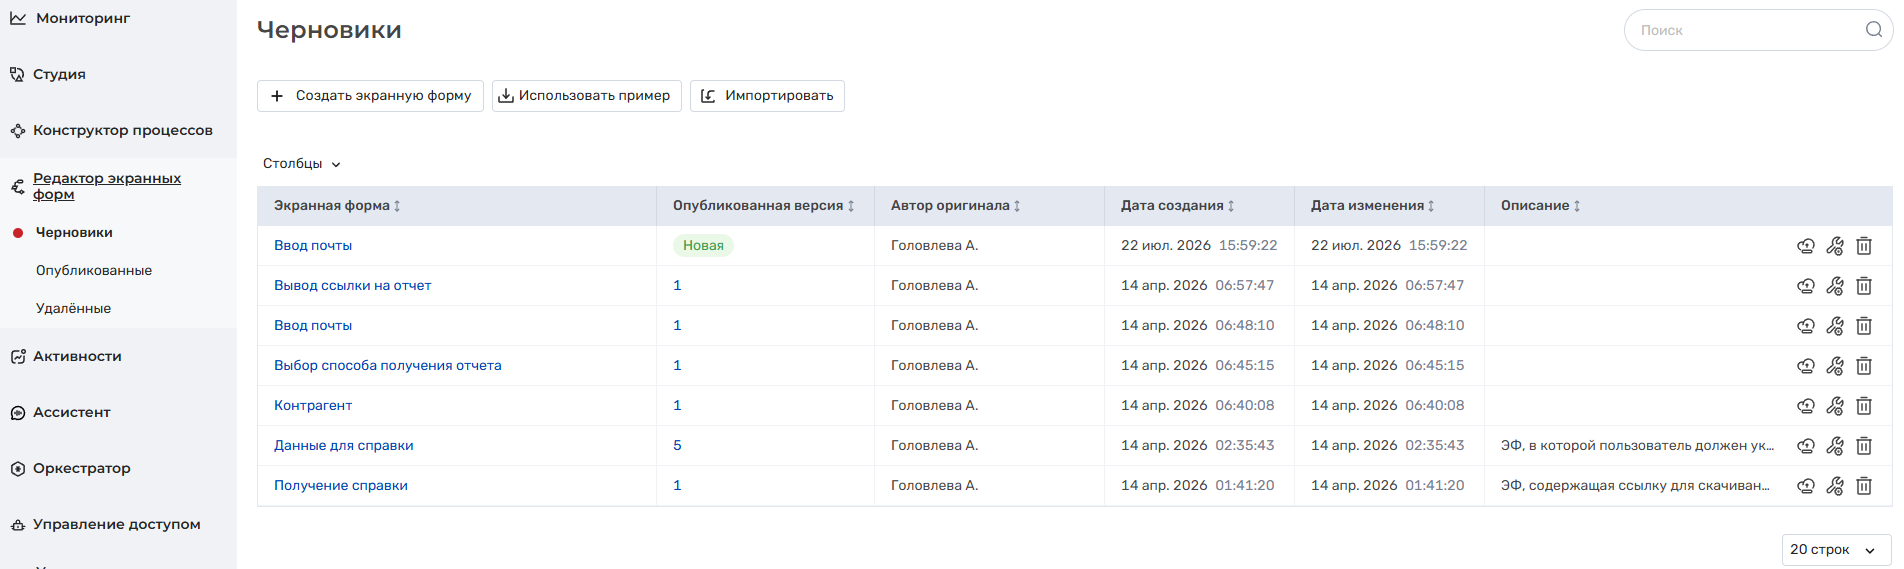Sort by the Опубликованная версия column

tap(764, 206)
